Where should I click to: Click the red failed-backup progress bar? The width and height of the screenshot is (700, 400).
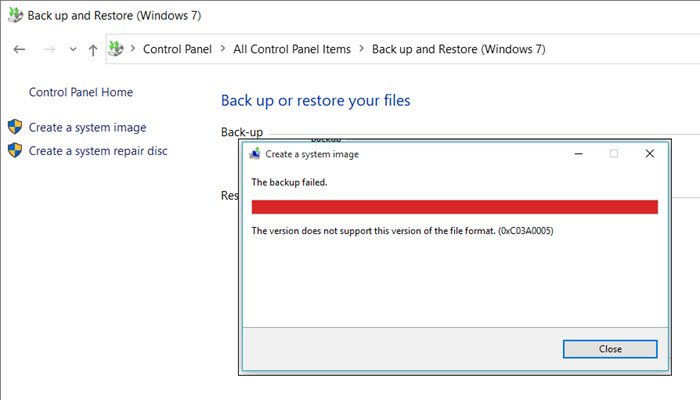[x=454, y=207]
